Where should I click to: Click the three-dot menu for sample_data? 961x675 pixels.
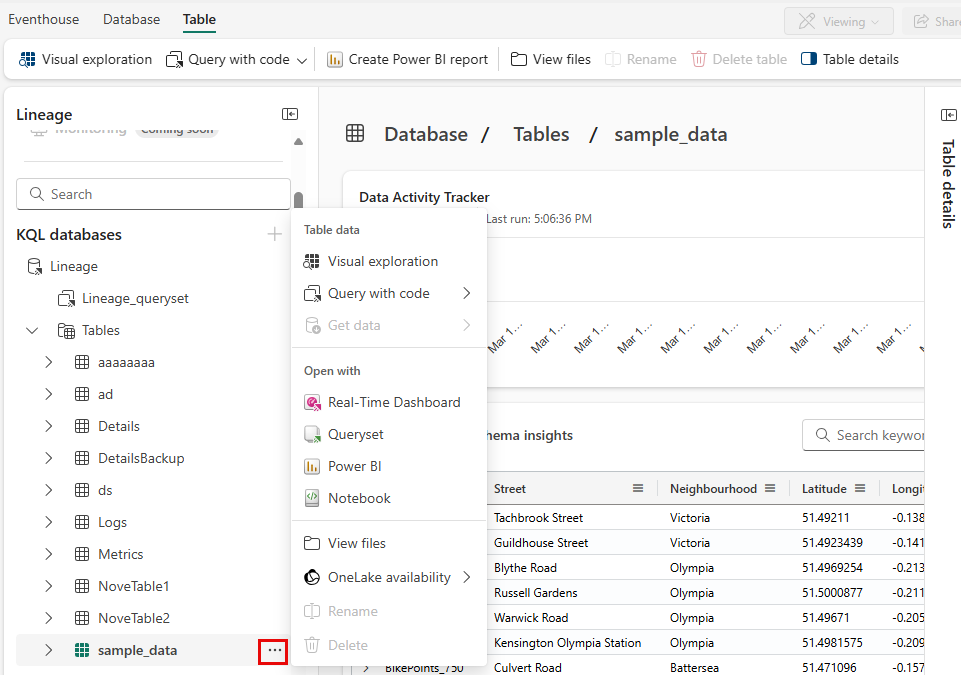click(x=274, y=650)
